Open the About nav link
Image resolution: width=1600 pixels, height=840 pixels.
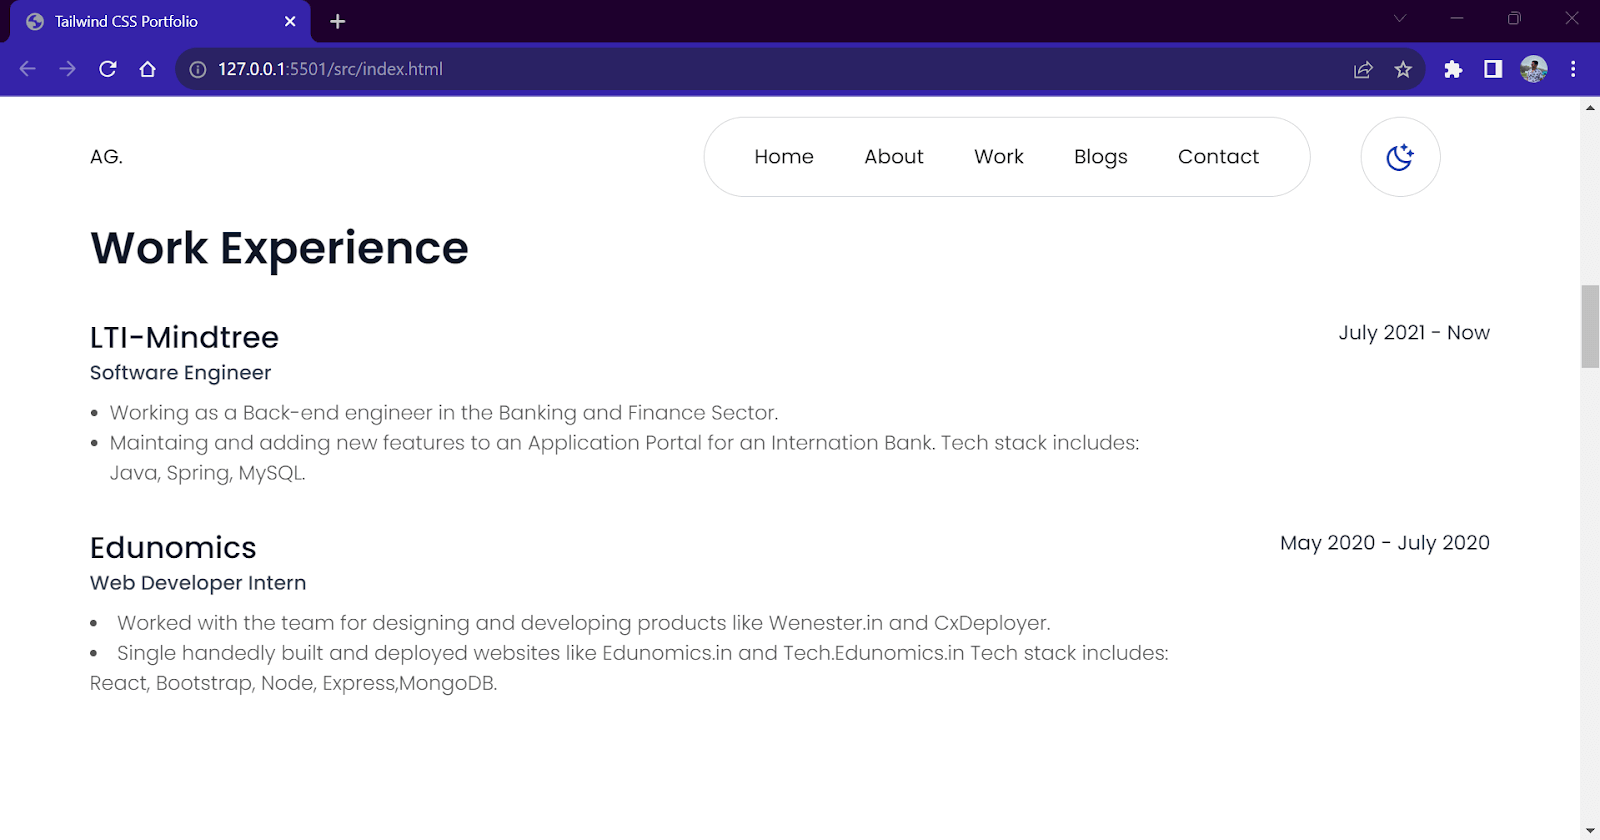click(x=894, y=157)
